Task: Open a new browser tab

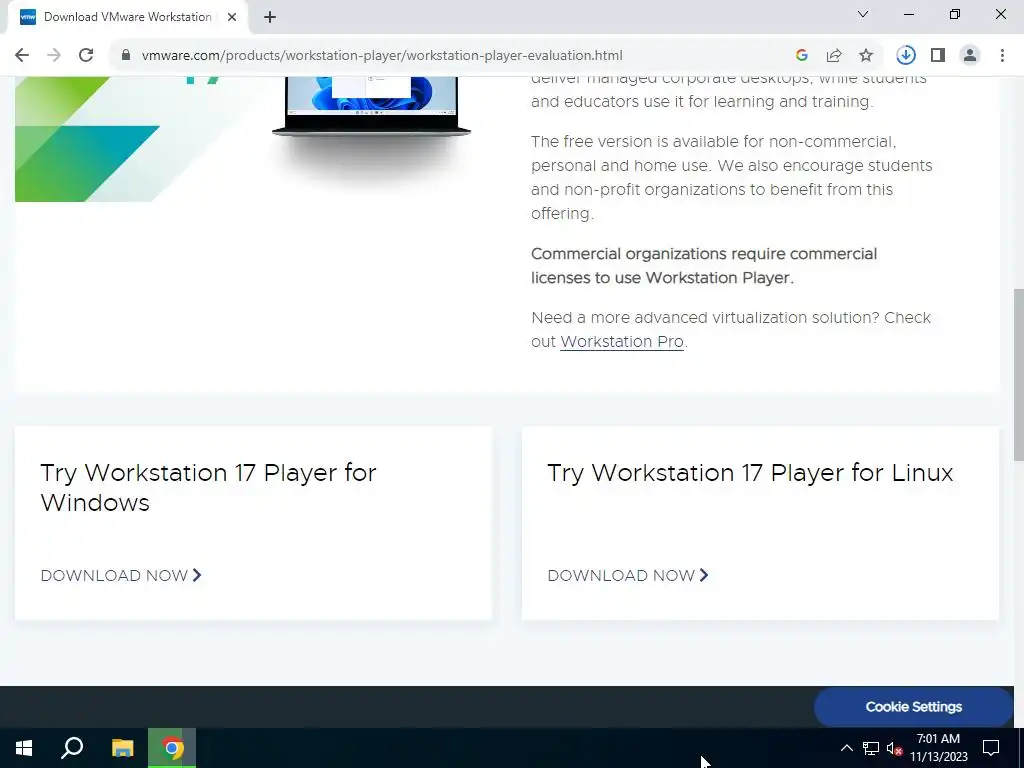Action: pos(270,17)
